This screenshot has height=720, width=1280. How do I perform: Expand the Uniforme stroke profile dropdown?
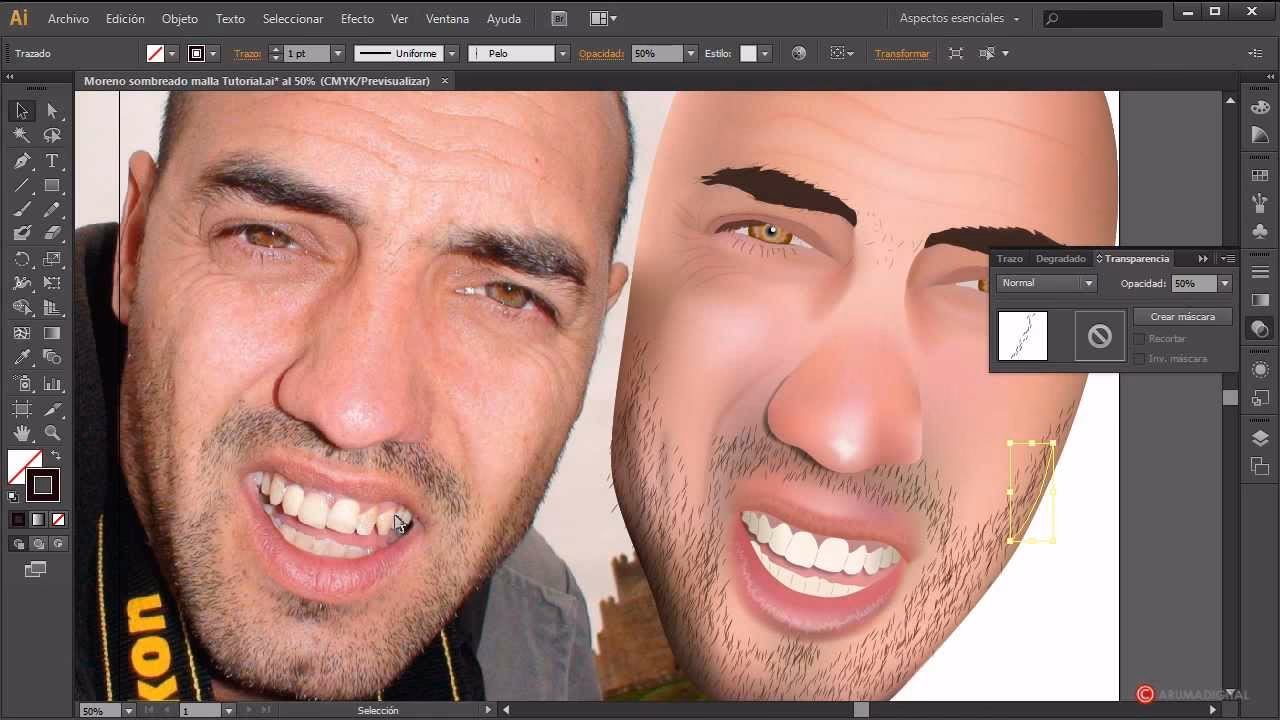[452, 54]
